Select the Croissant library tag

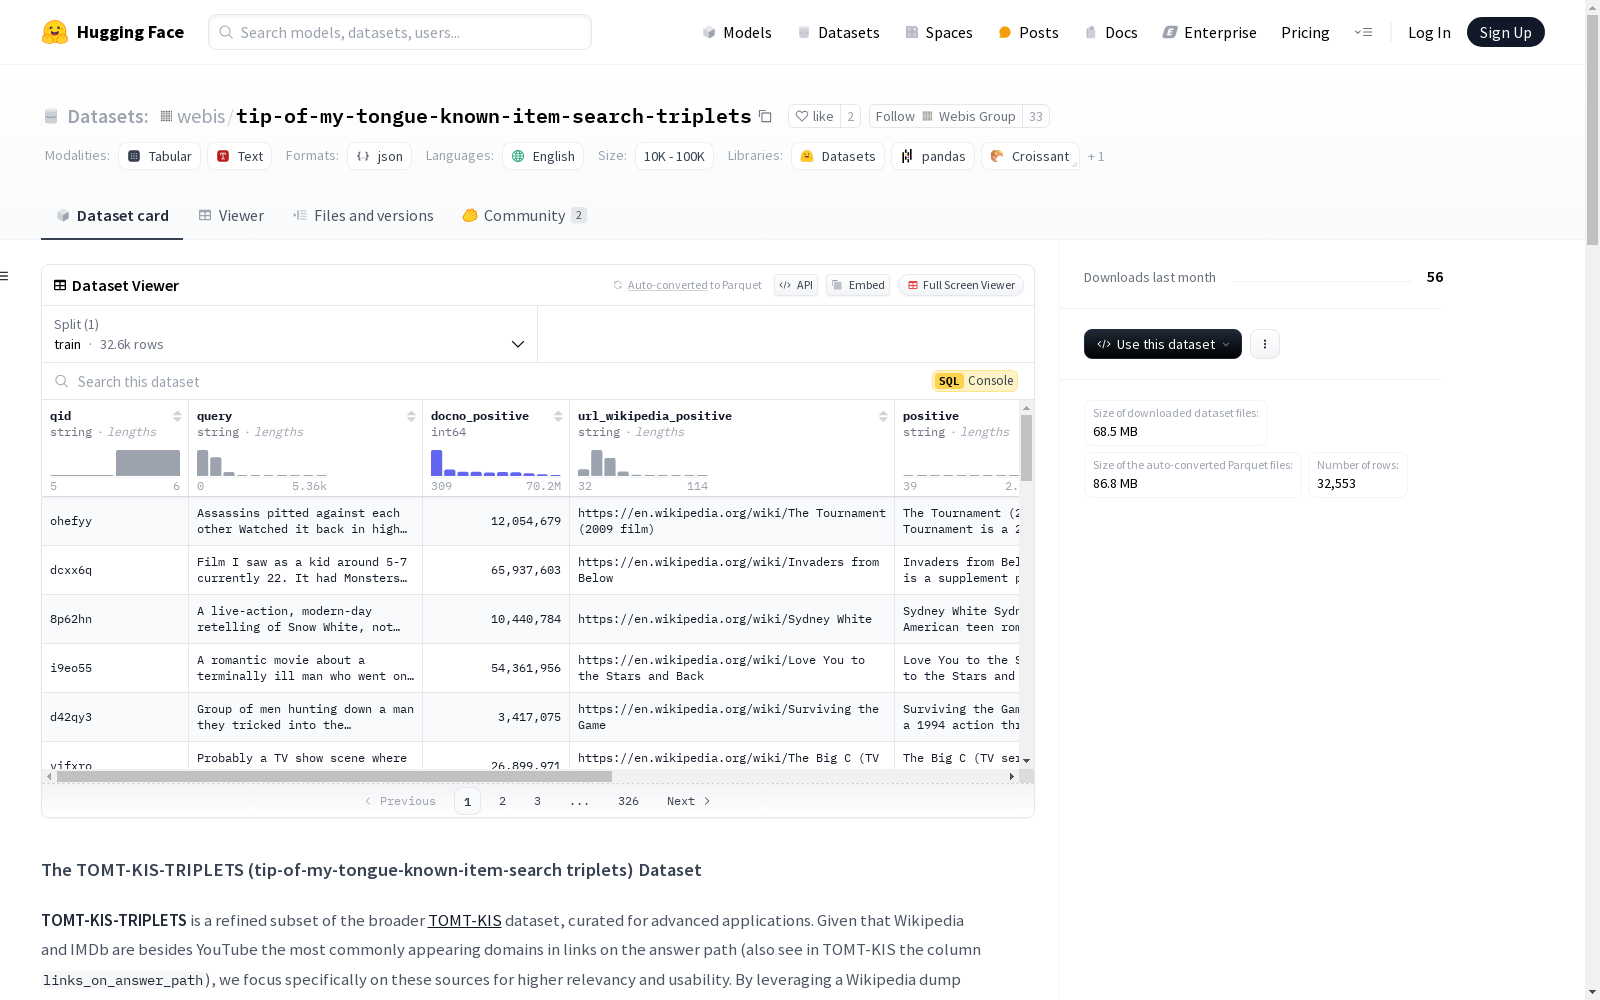coord(1030,156)
